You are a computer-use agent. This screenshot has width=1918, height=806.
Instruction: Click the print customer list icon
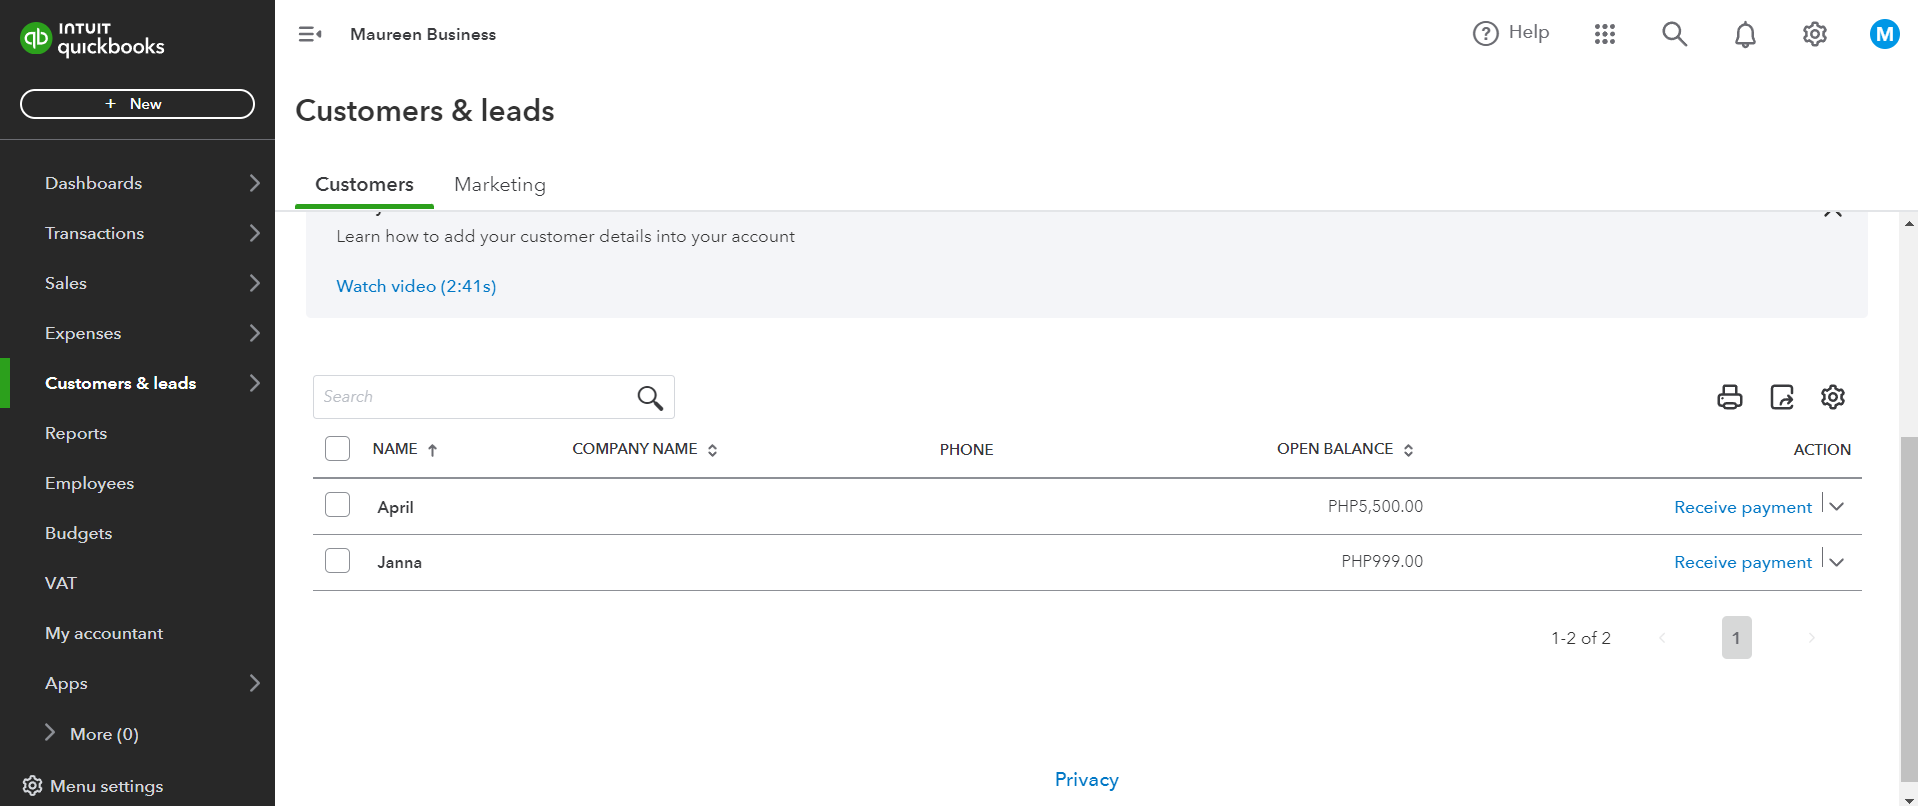tap(1729, 397)
